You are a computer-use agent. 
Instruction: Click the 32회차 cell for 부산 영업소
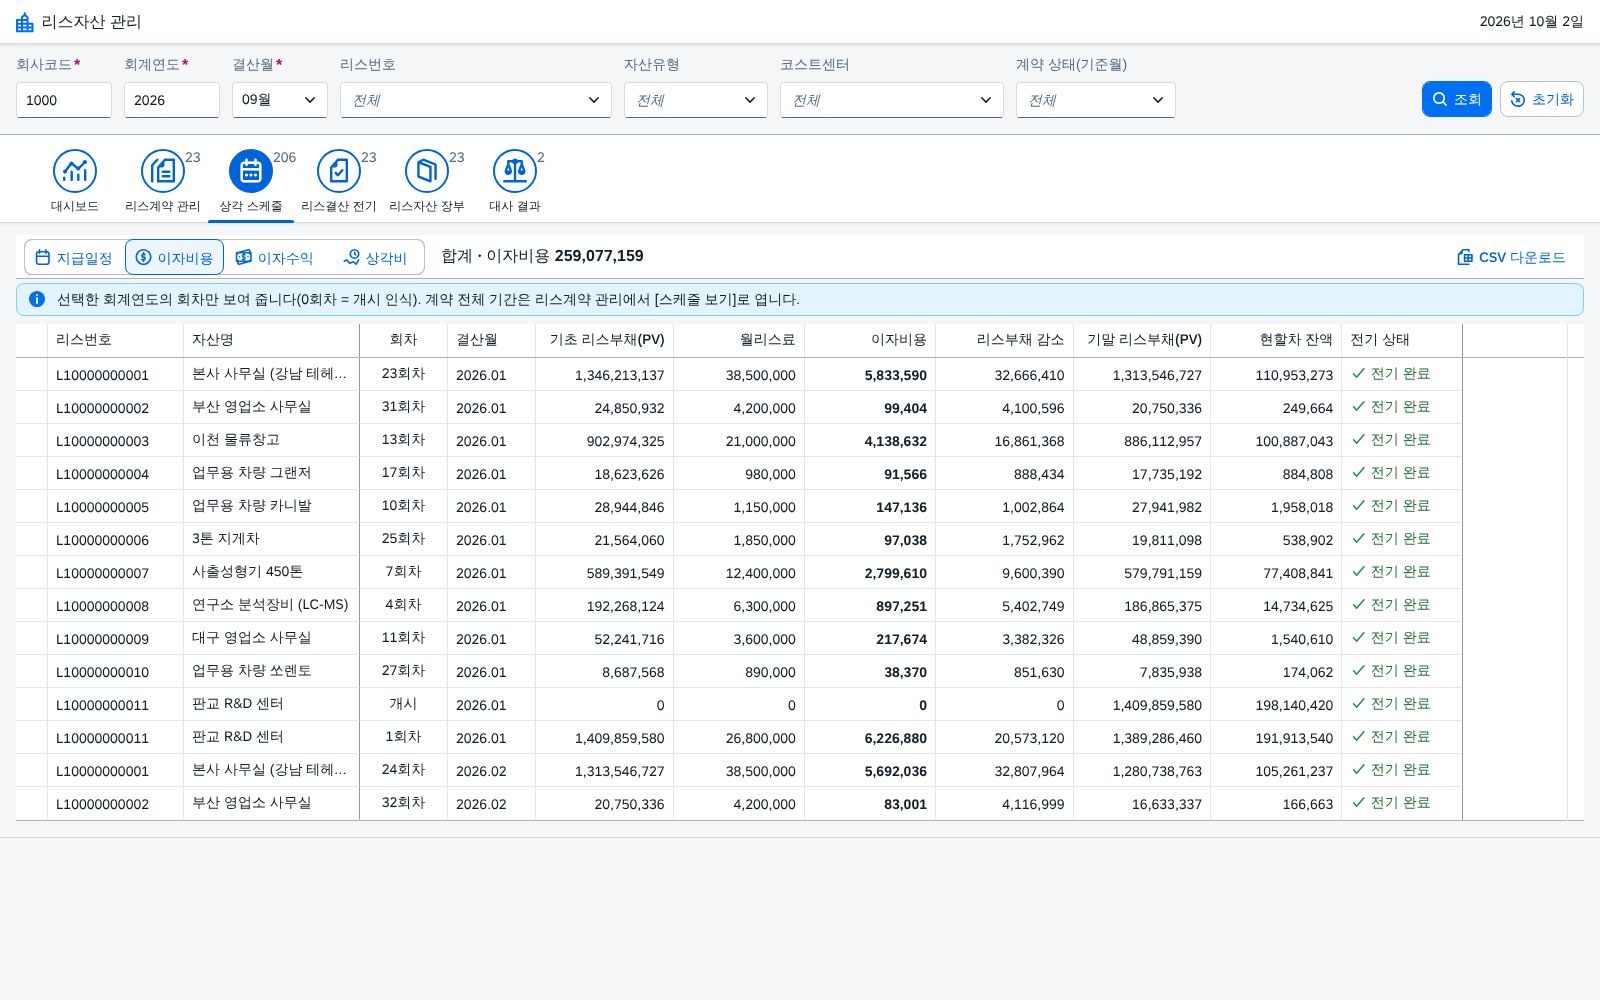click(403, 803)
